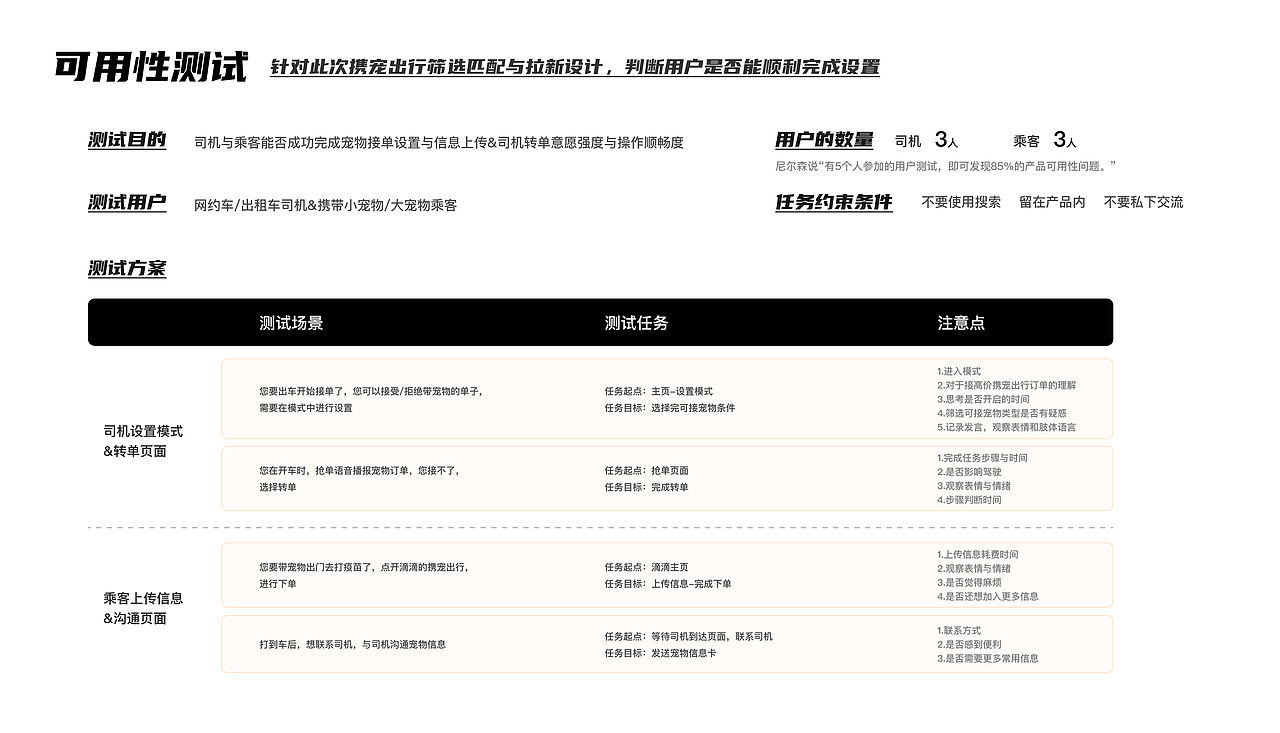Click the 测试方案 heading
Image resolution: width=1280 pixels, height=733 pixels.
coord(127,269)
